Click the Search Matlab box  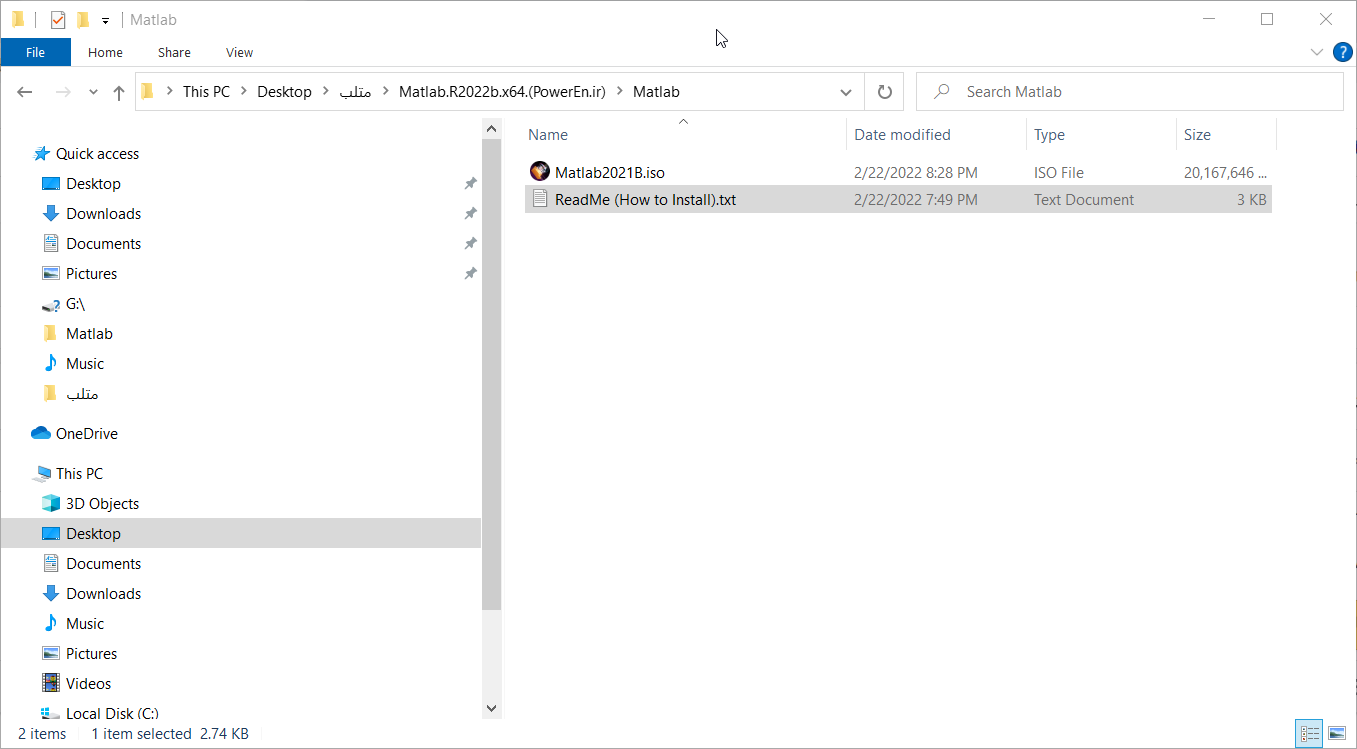point(1130,92)
